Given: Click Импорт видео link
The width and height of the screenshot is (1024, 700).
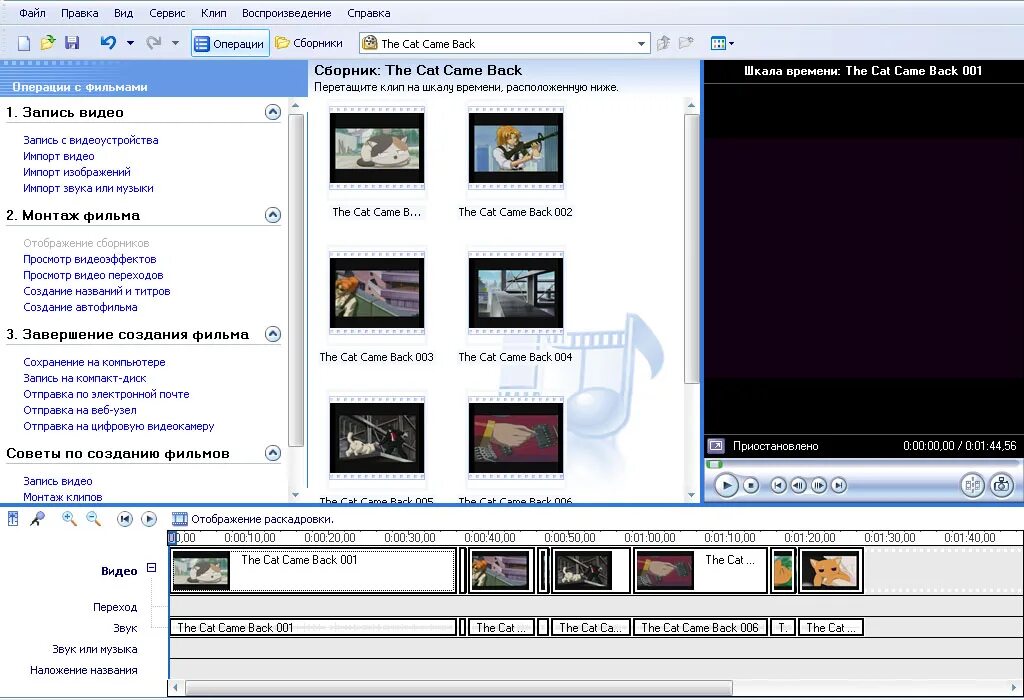Looking at the screenshot, I should click(59, 156).
